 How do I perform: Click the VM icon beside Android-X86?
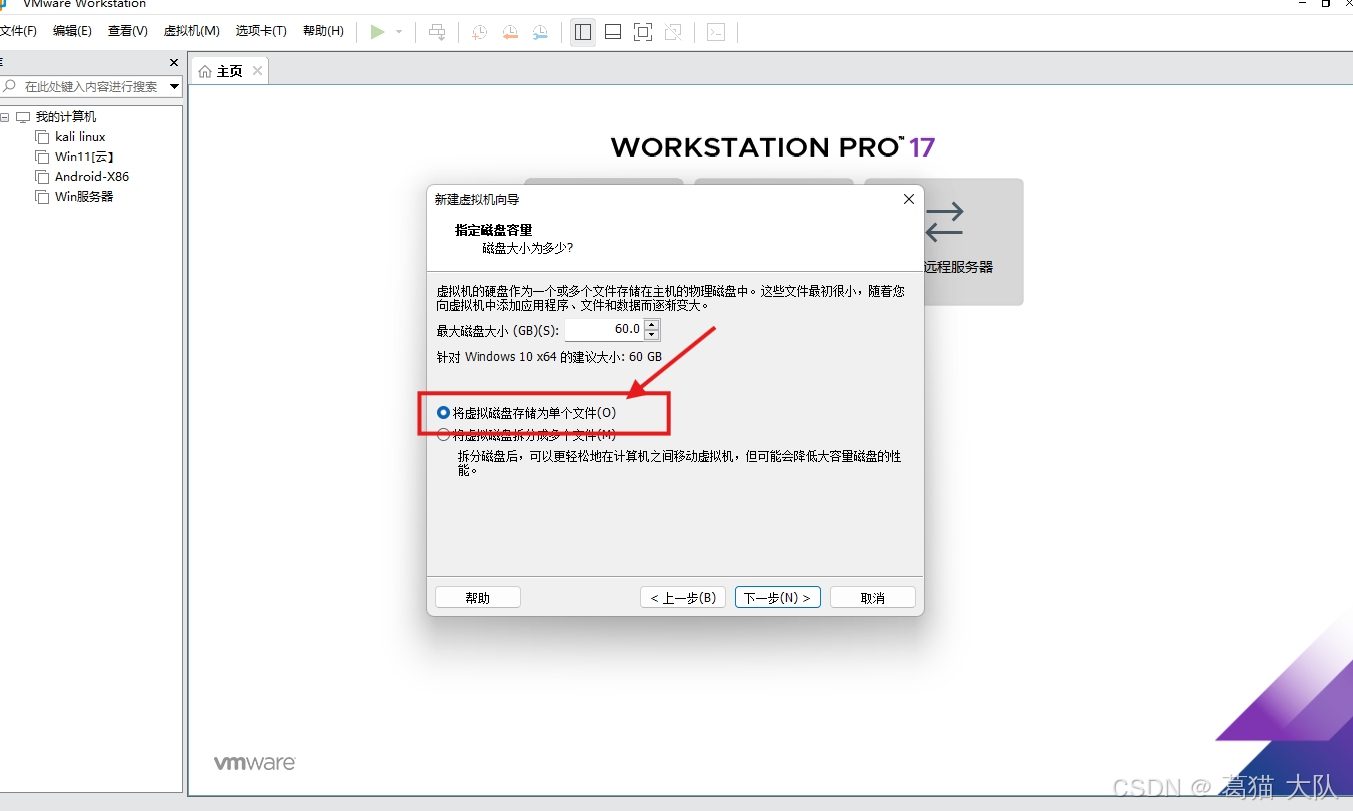coord(42,177)
